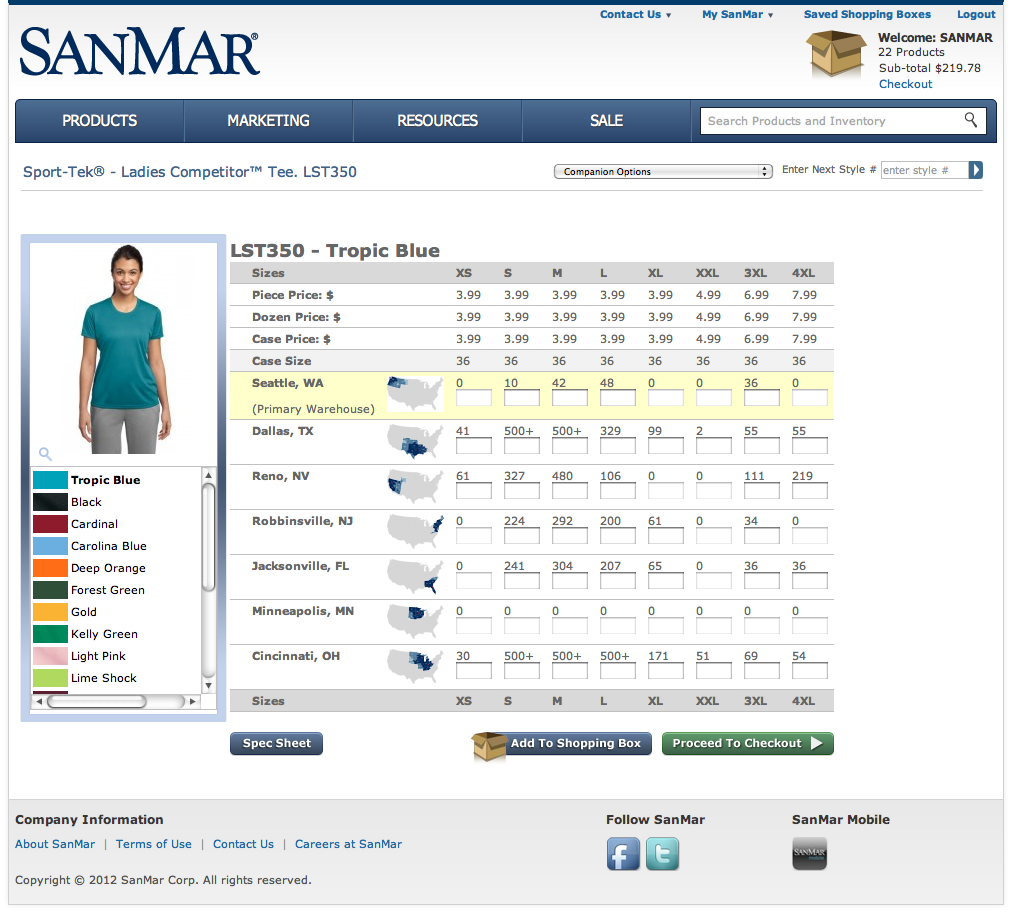The height and width of the screenshot is (913, 1012).
Task: Open the MARKETING navigation menu
Action: click(x=268, y=121)
